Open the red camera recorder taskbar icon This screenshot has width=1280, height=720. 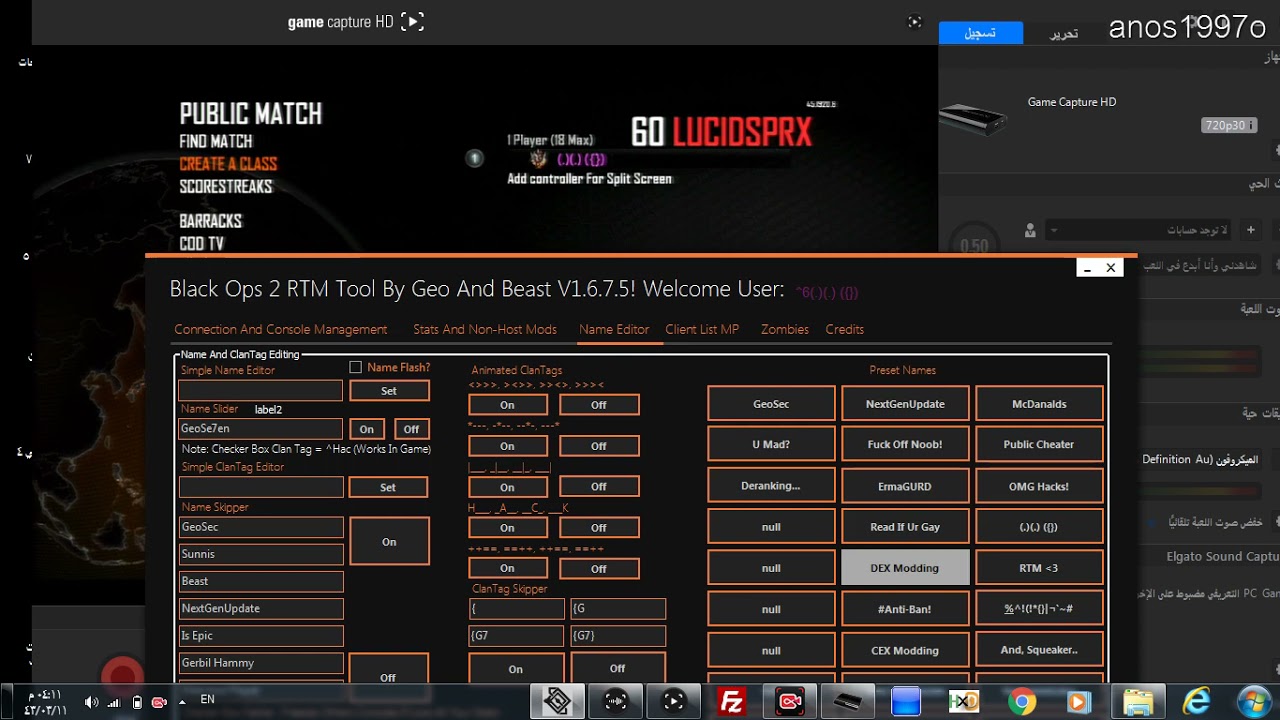(790, 702)
